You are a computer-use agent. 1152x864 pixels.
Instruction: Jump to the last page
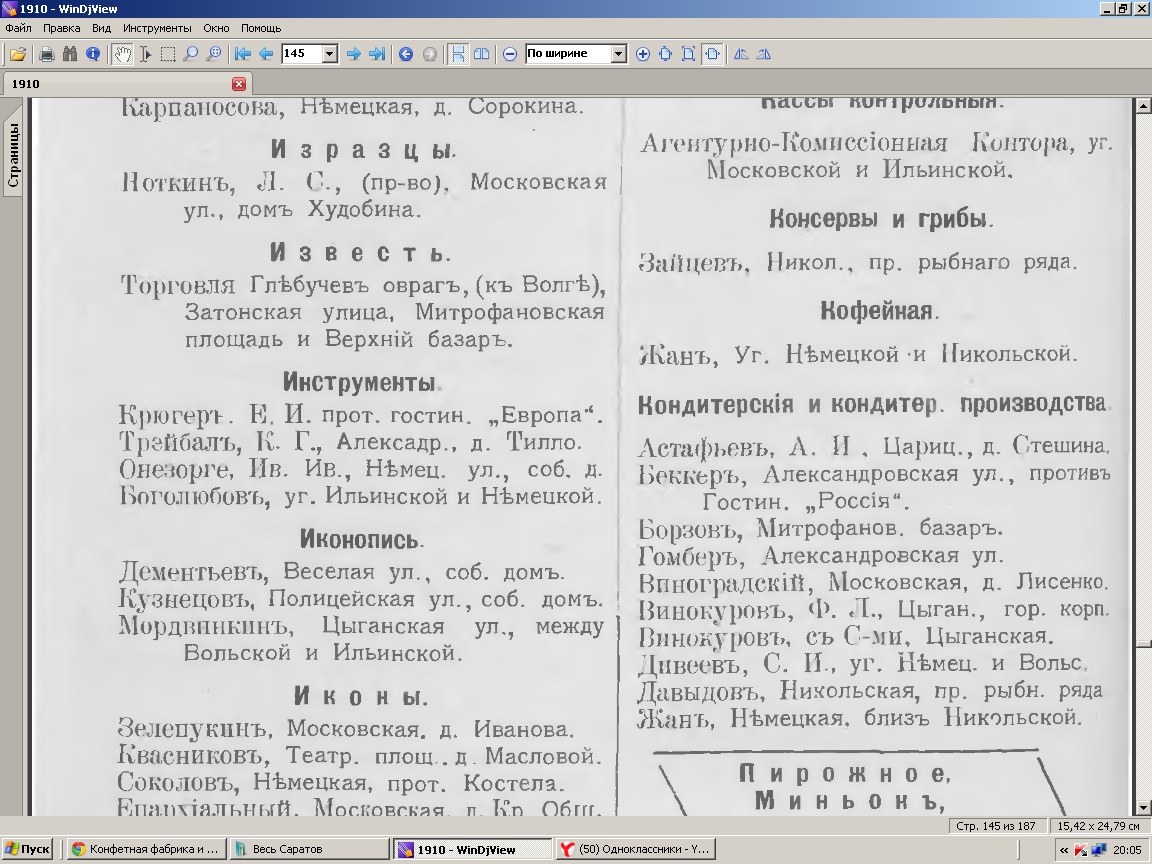[377, 54]
